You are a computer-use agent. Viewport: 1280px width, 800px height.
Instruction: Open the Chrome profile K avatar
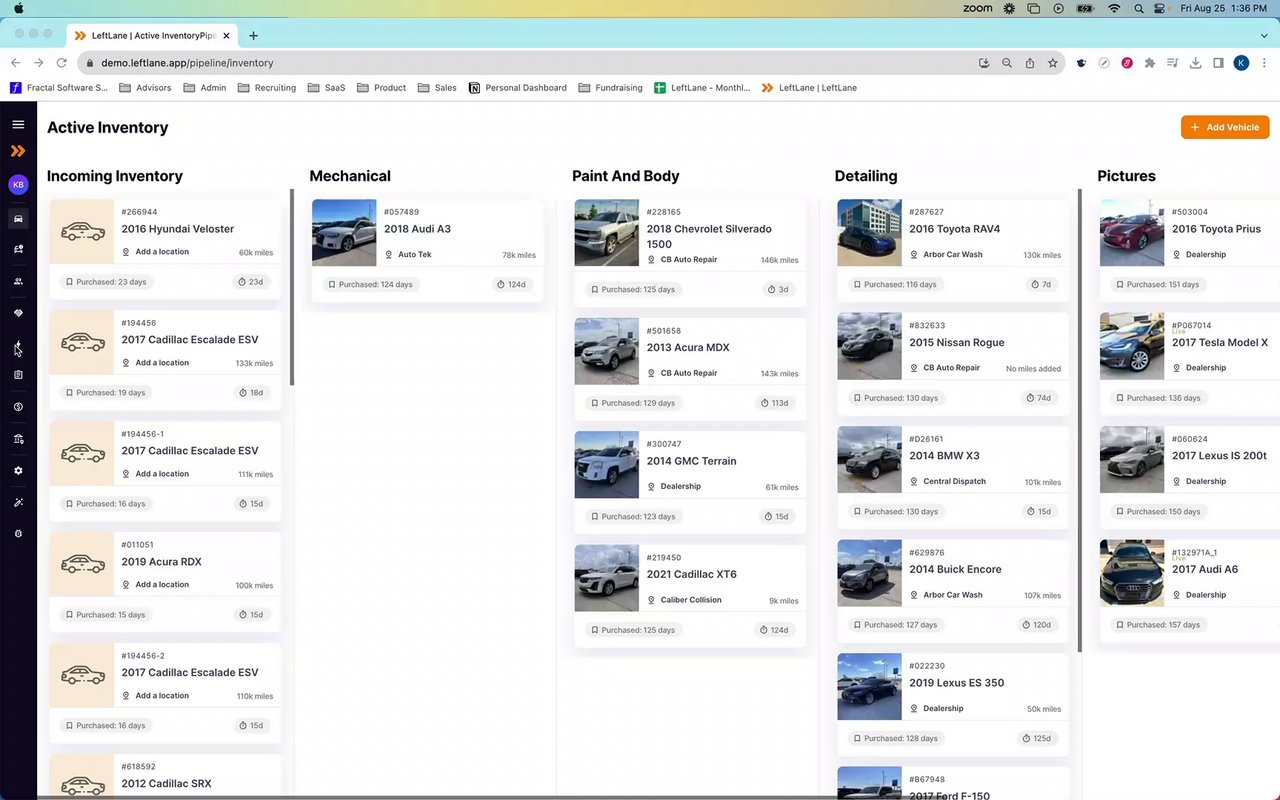(x=1242, y=63)
